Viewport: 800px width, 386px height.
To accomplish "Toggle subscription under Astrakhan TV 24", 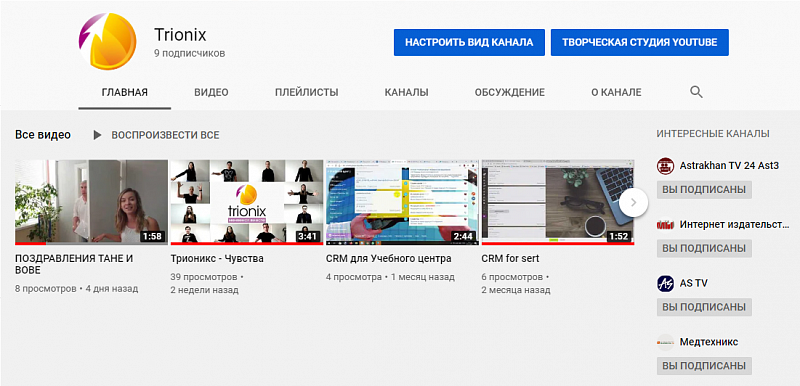I will click(704, 190).
